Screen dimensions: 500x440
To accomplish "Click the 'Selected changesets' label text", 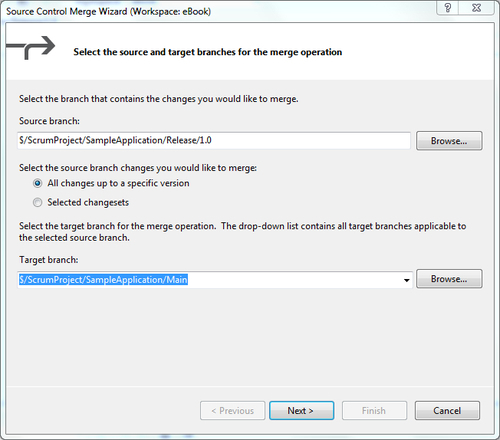I will click(x=88, y=202).
